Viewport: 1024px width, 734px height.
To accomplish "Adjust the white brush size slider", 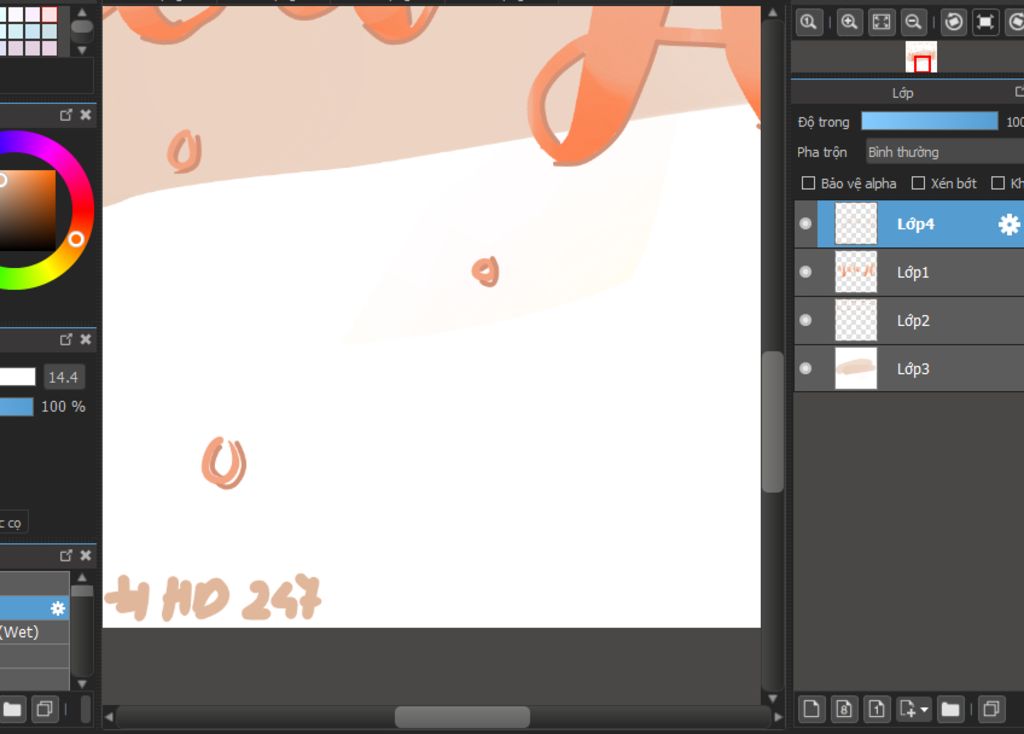I will click(x=18, y=377).
